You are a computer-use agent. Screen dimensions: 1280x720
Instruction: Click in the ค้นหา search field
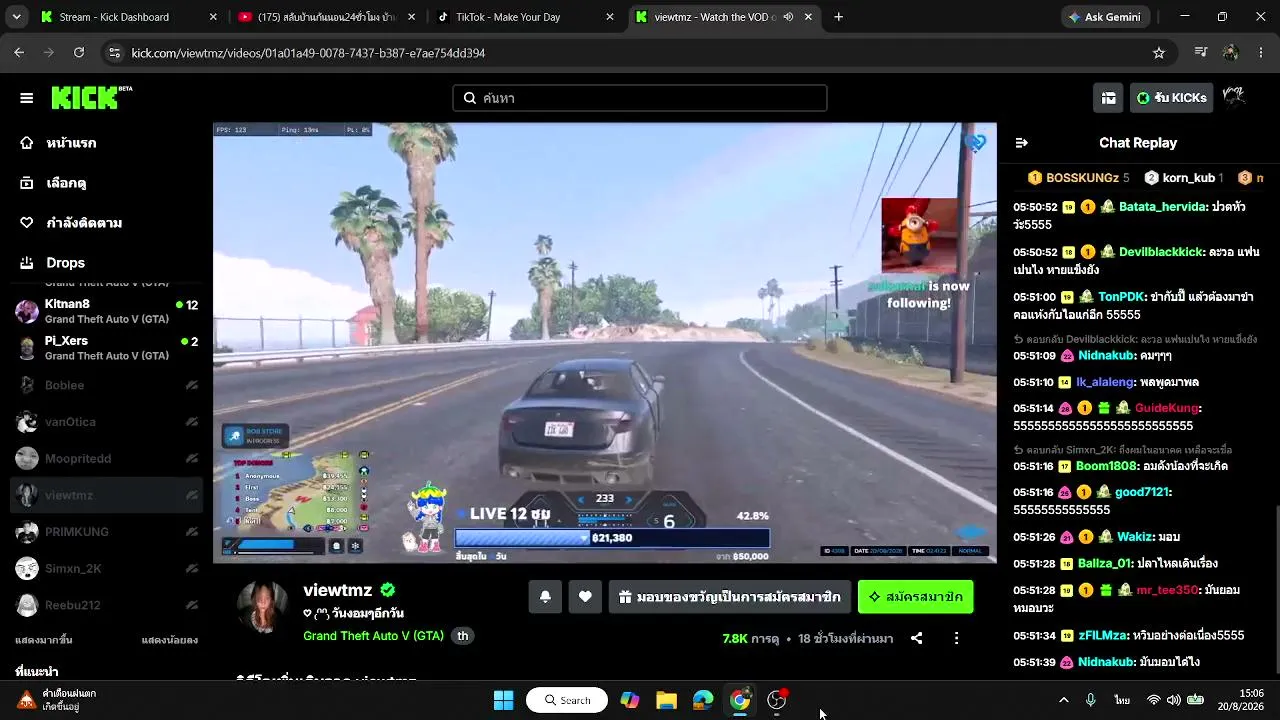tap(640, 98)
